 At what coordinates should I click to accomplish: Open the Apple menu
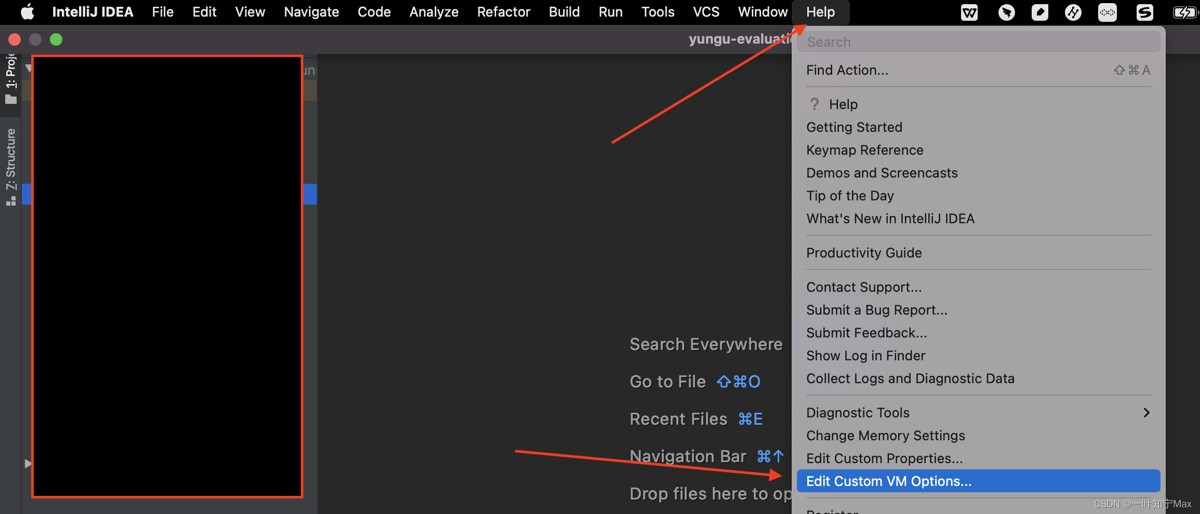tap(27, 12)
